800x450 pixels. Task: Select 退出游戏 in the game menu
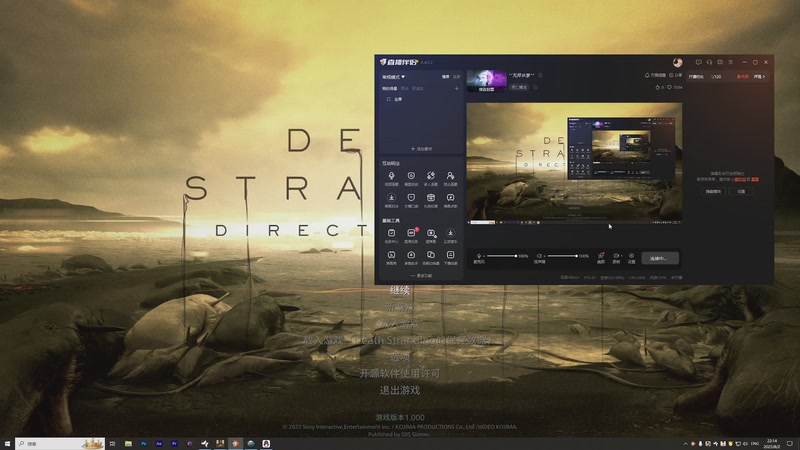point(400,390)
